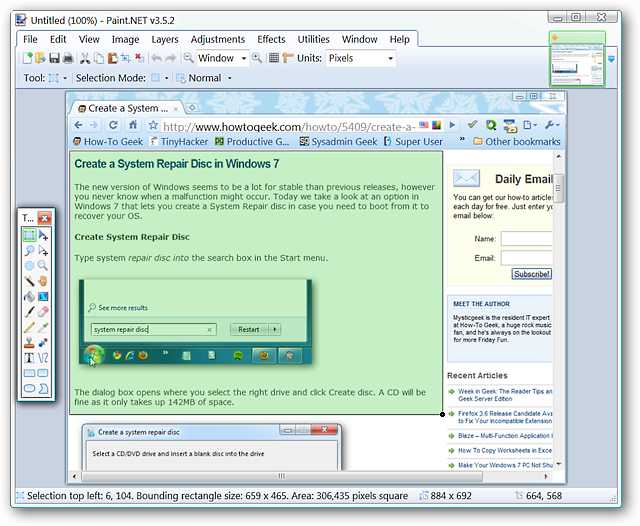The height and width of the screenshot is (526, 640).
Task: Select the Paint Bucket tool
Action: tap(29, 296)
